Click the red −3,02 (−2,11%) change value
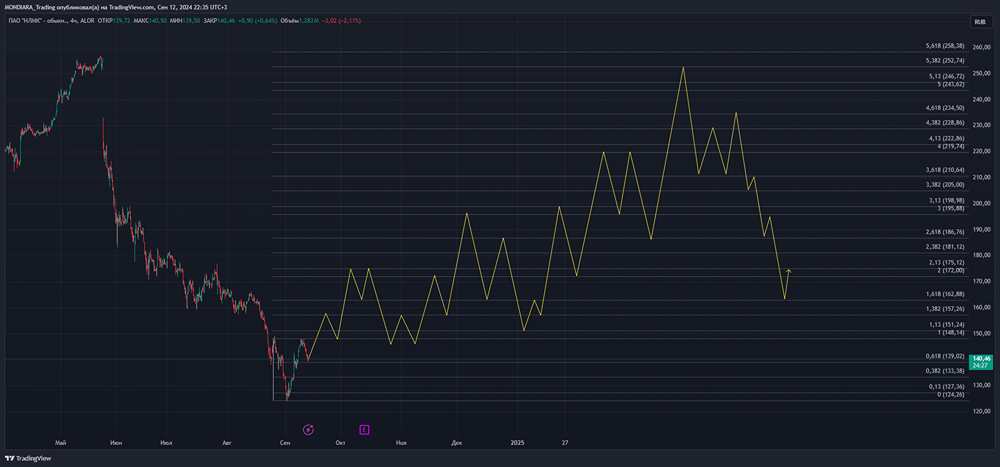Image resolution: width=1000 pixels, height=467 pixels. tap(341, 21)
